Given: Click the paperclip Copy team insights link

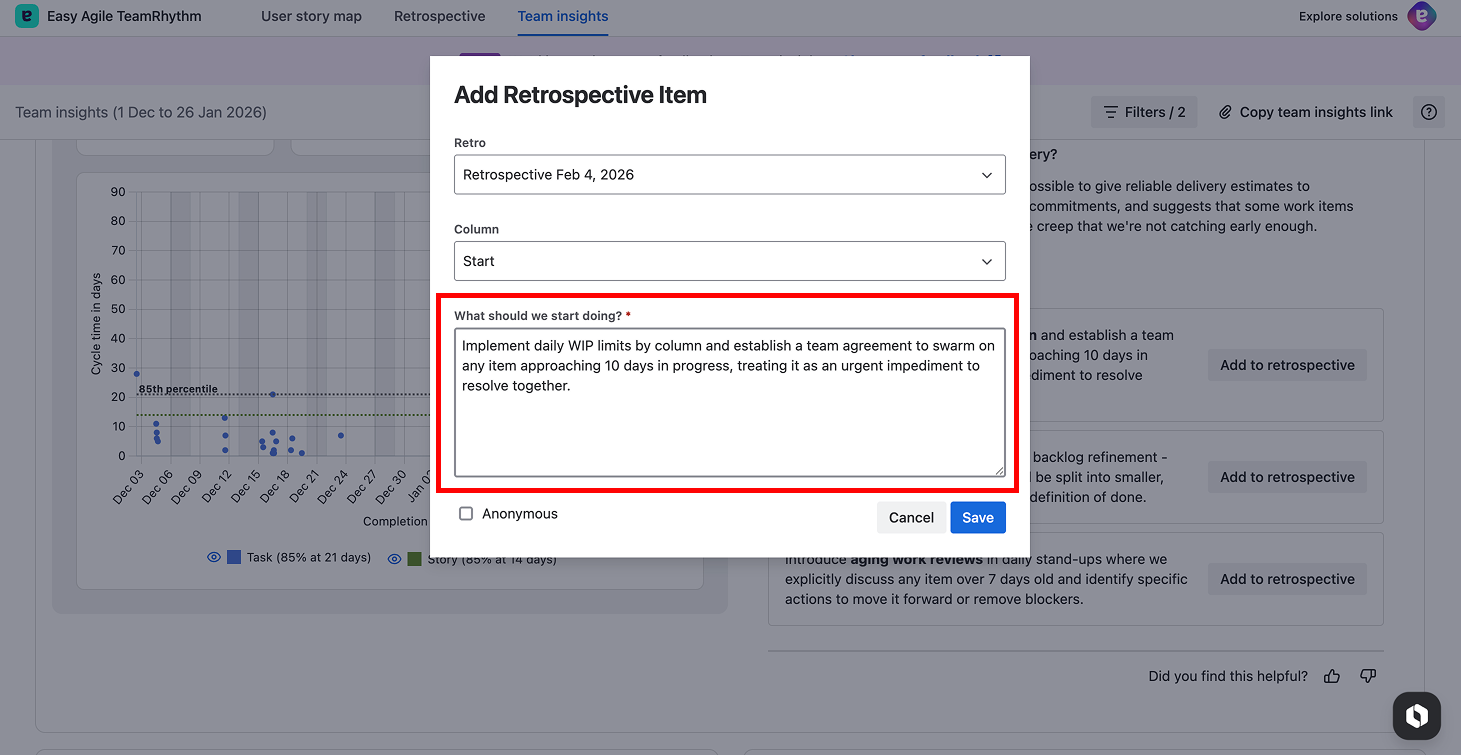Looking at the screenshot, I should [1305, 112].
